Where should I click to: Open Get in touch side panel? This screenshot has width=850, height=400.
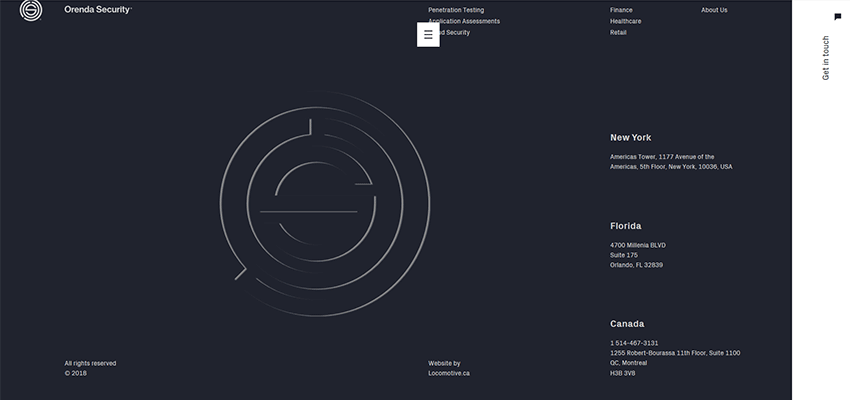coord(825,58)
